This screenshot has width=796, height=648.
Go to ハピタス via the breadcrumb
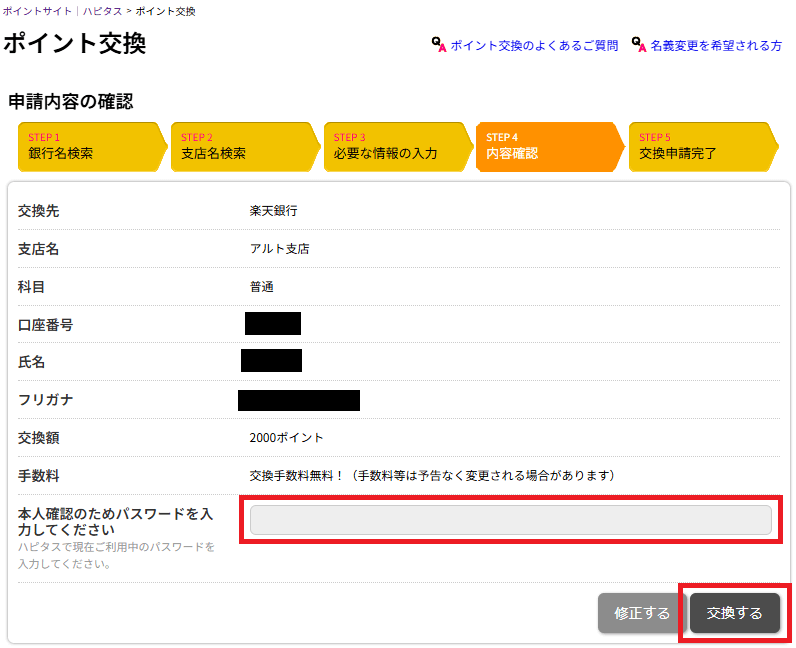coord(102,11)
